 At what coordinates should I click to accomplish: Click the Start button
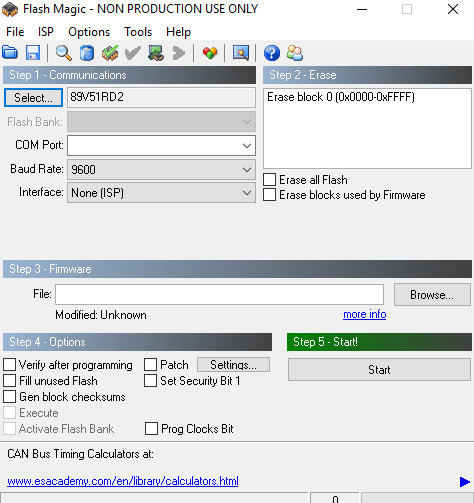click(x=379, y=370)
